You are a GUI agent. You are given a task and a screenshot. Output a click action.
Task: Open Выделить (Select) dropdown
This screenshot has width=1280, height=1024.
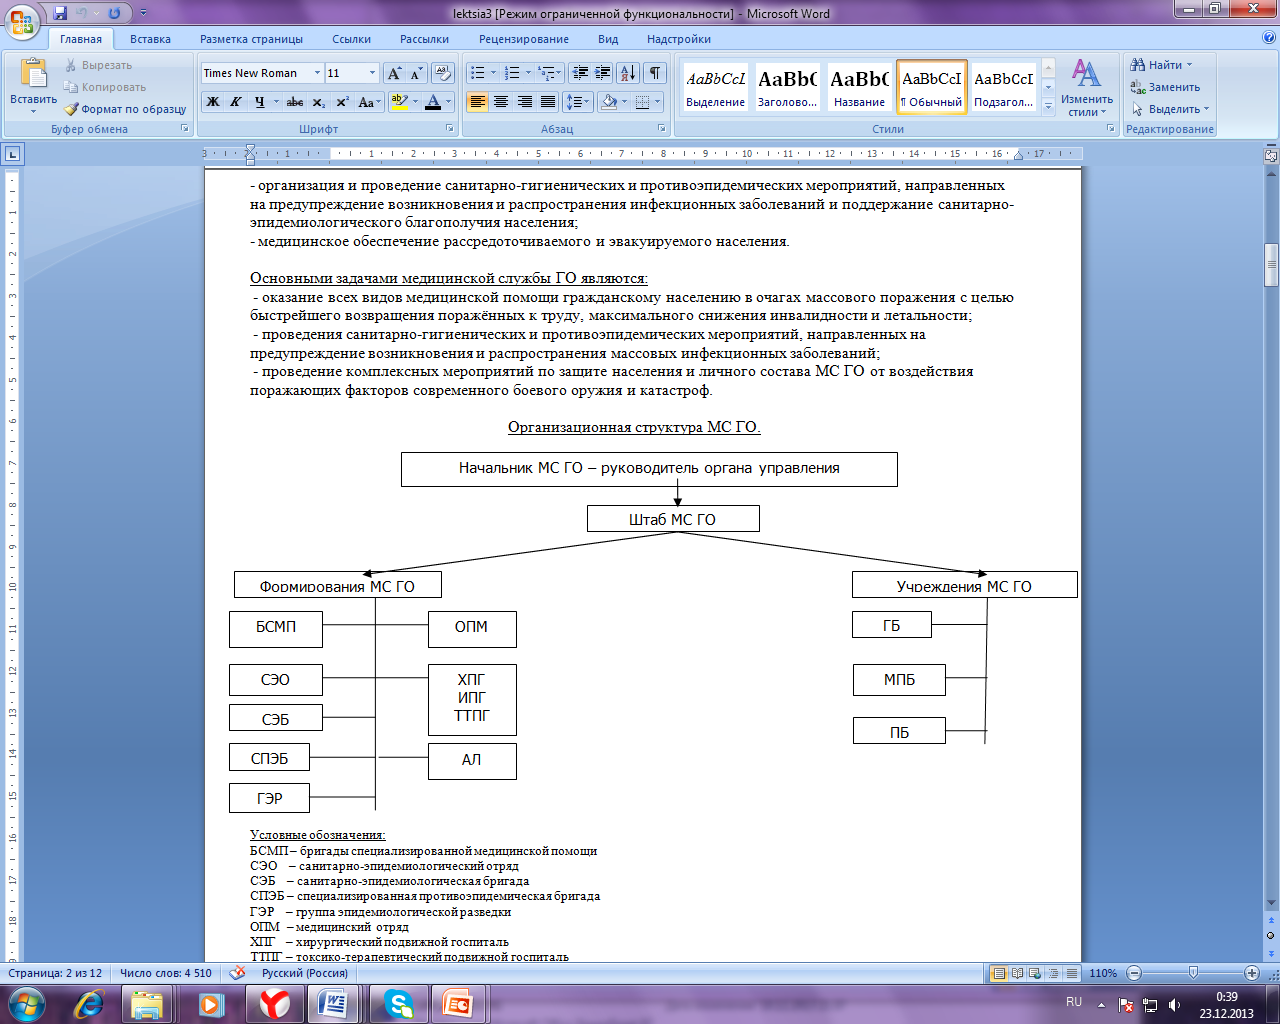click(1170, 109)
